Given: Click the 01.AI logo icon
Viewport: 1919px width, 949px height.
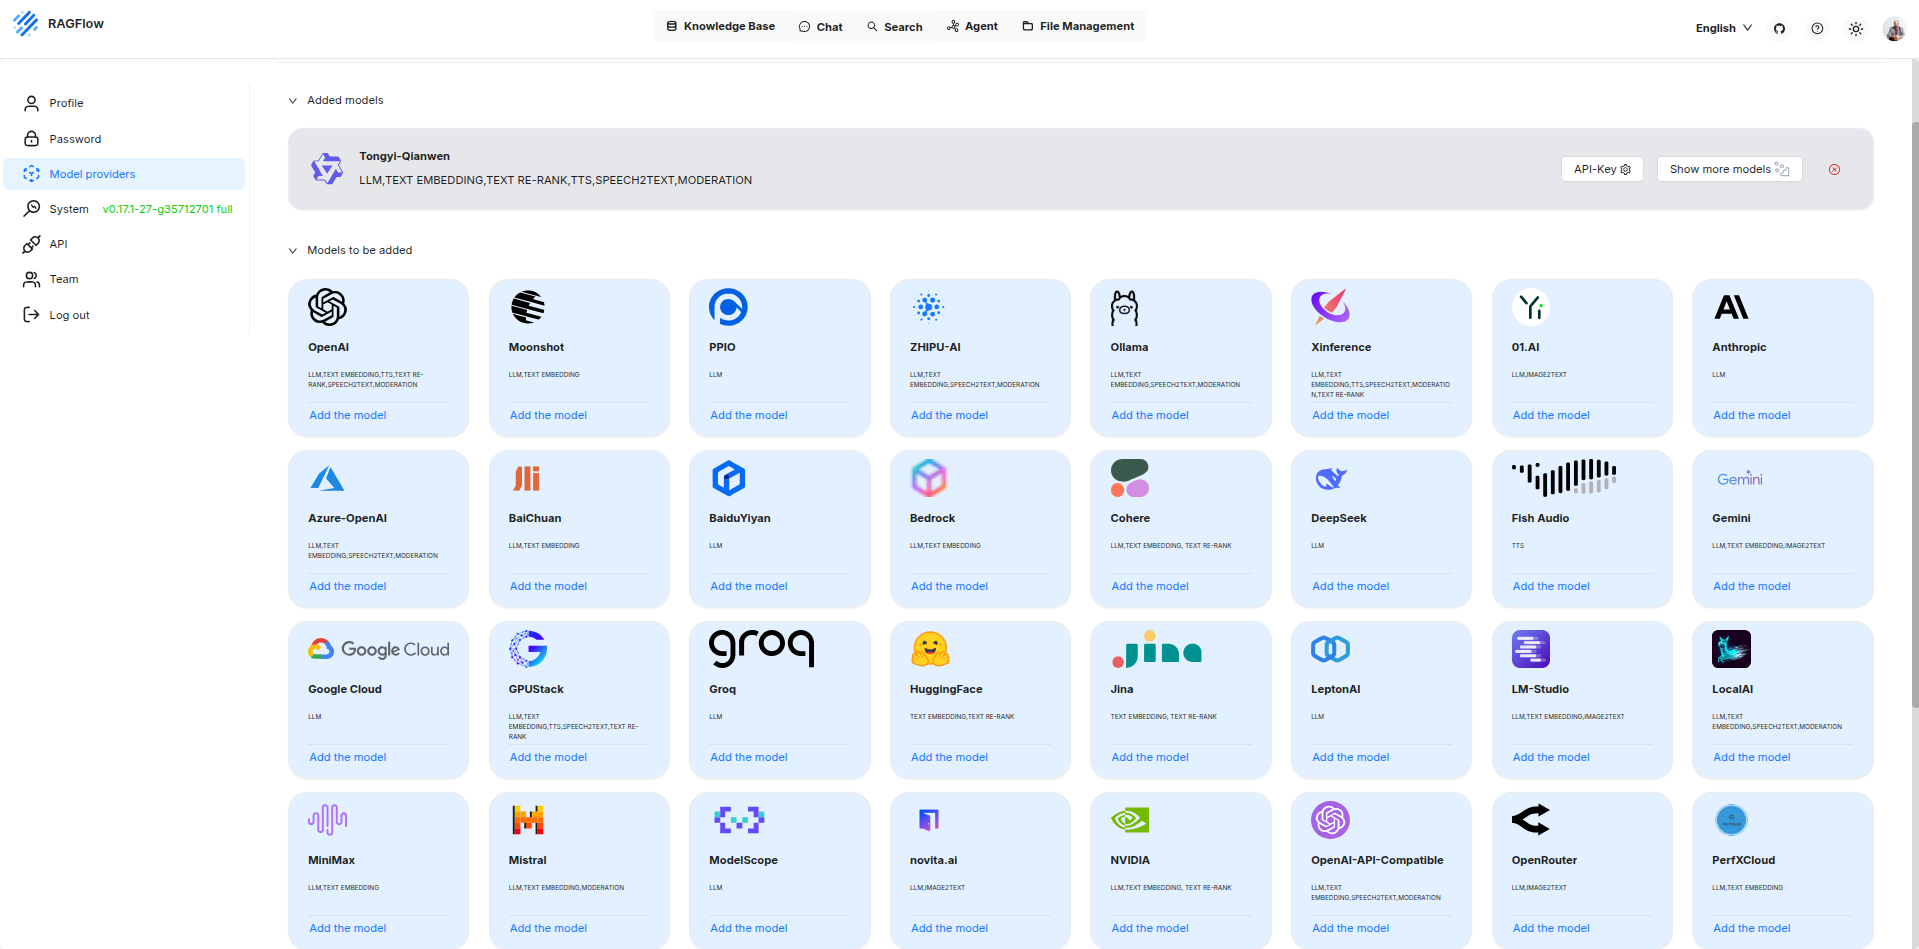Looking at the screenshot, I should [1531, 307].
